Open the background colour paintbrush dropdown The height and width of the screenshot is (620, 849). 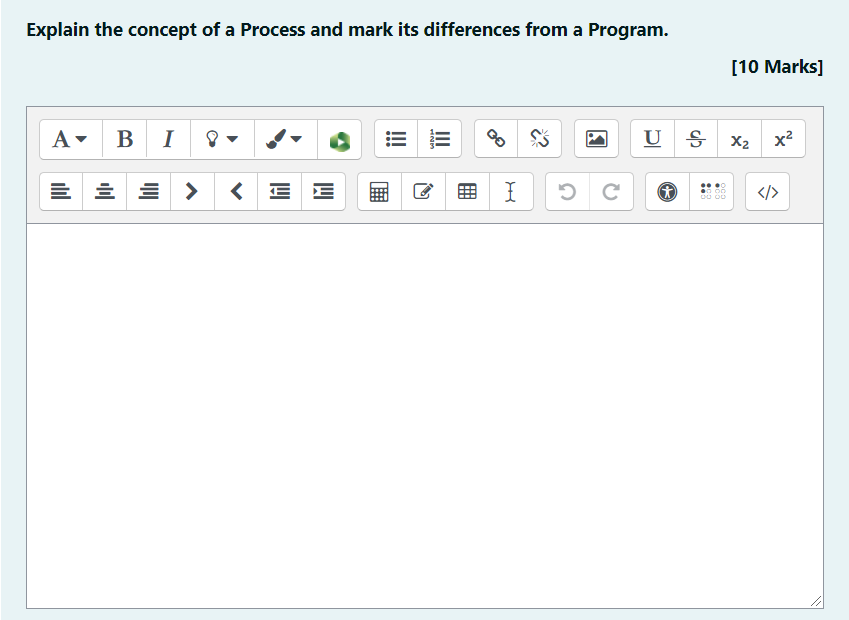285,139
